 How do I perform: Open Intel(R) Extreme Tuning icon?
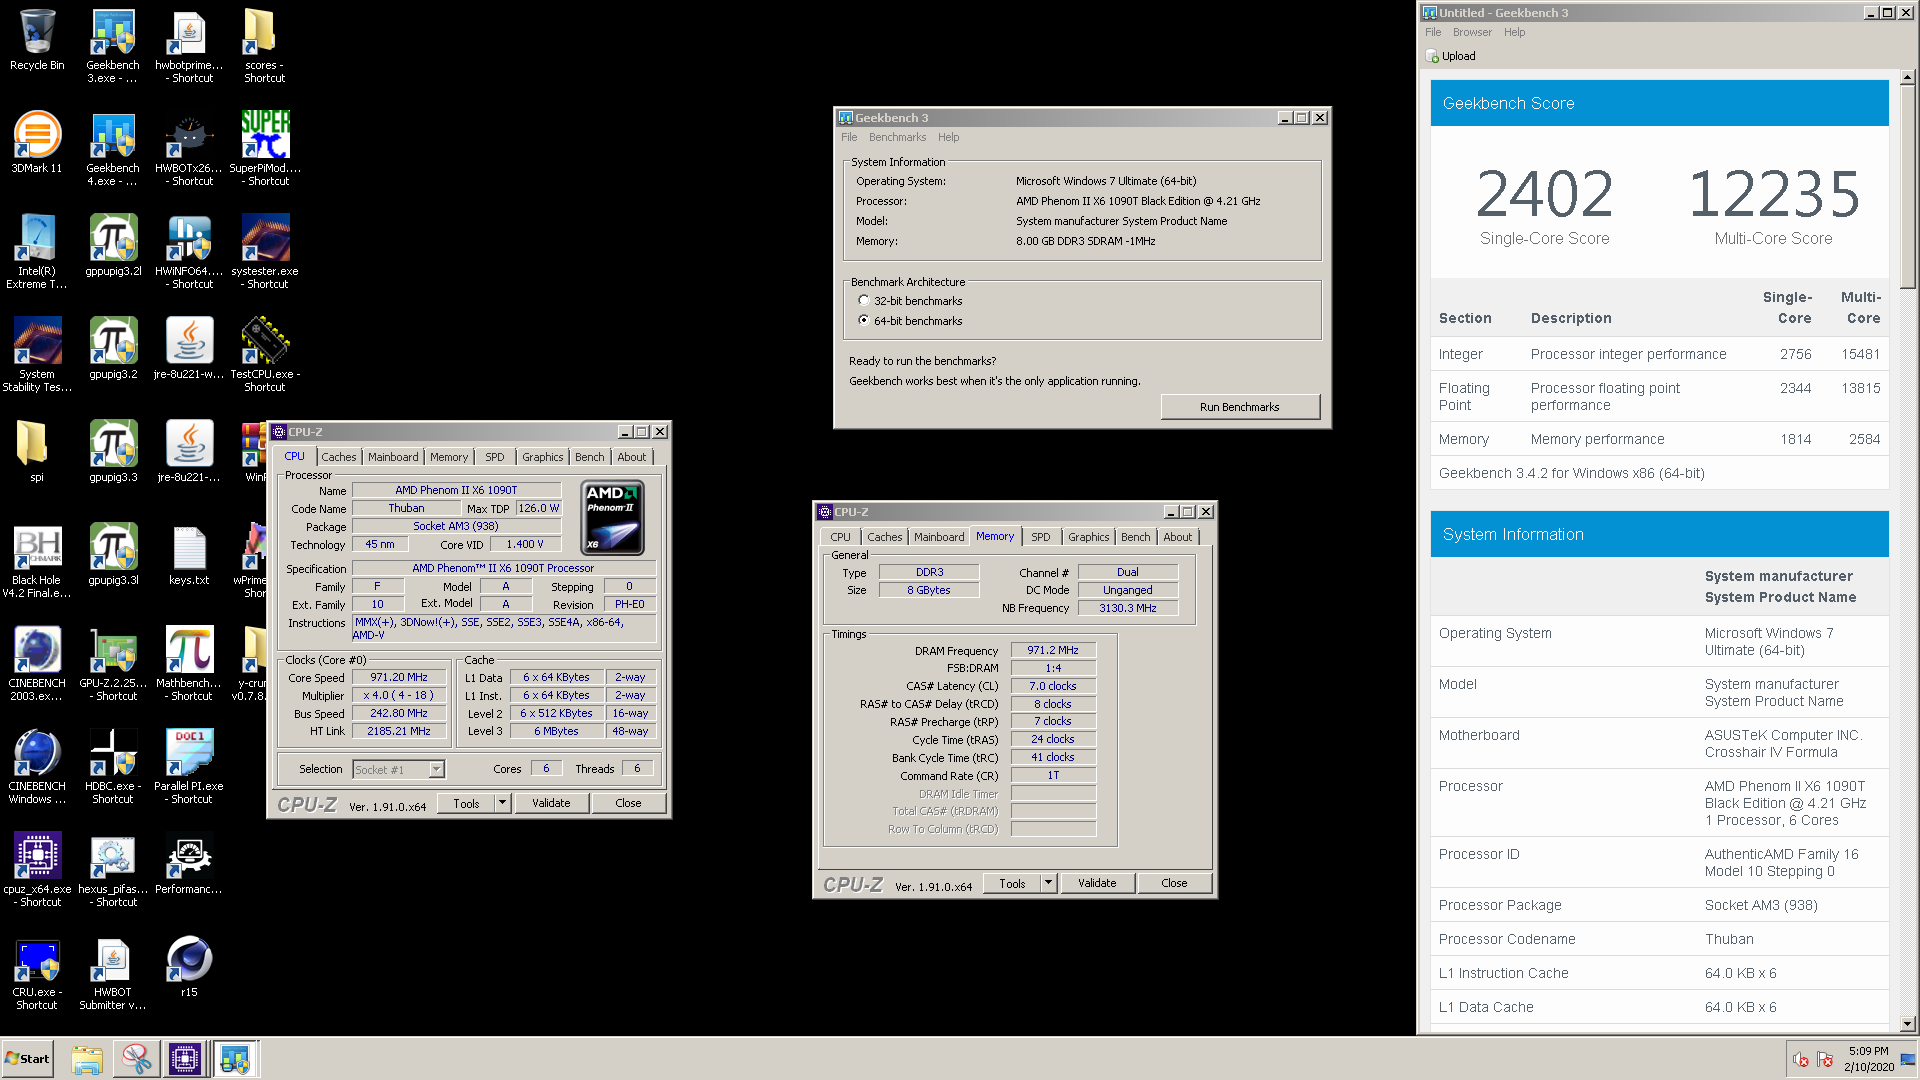pos(37,252)
